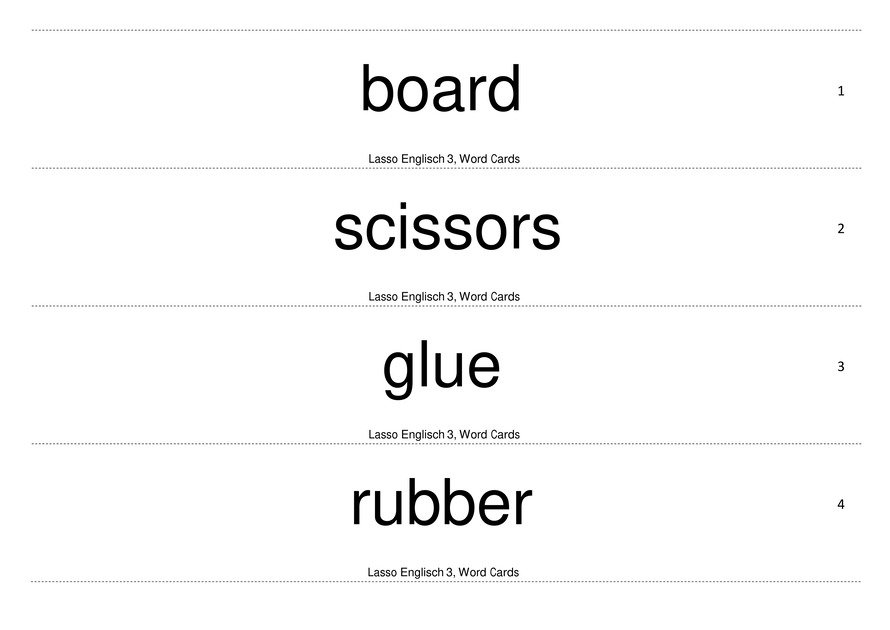This screenshot has height=630, width=890.
Task: Click the Lasso Englisch caption under "glue"
Action: point(444,435)
